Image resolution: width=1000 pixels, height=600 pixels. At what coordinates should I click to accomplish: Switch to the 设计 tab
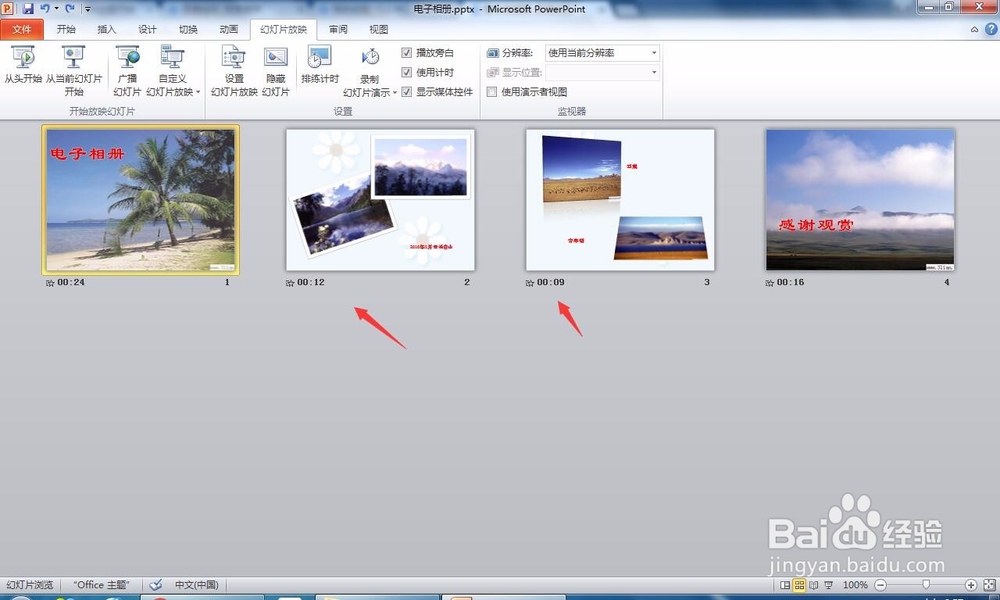coord(147,29)
